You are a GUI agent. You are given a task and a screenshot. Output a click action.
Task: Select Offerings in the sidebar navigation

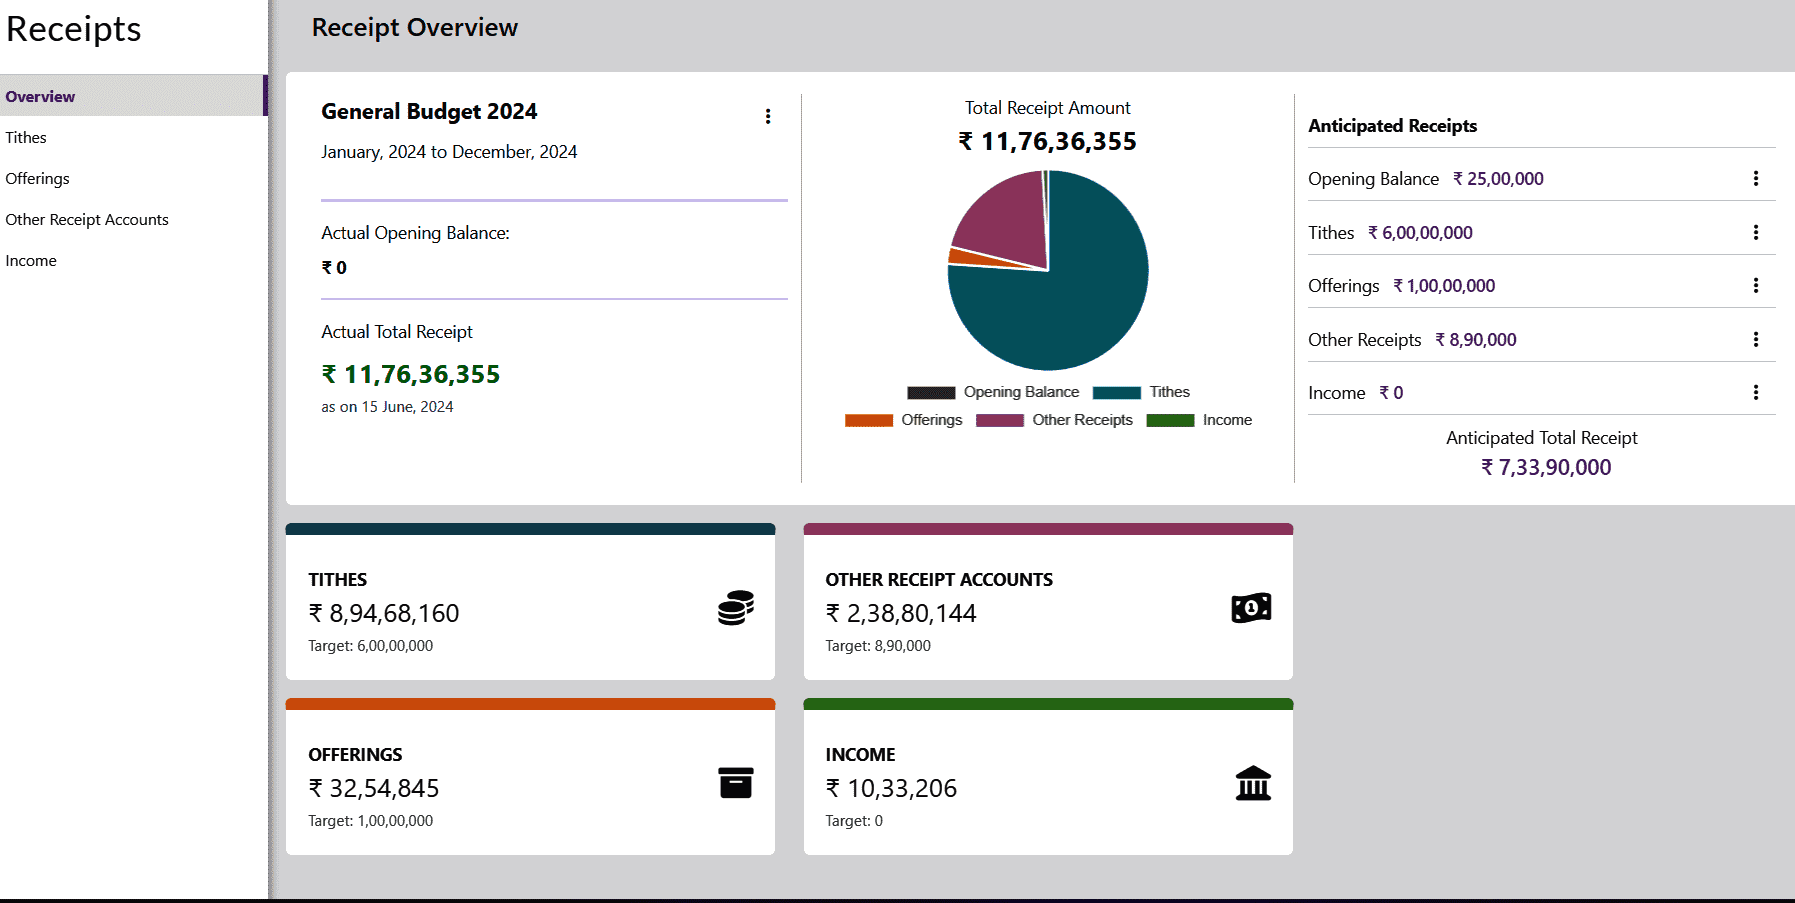point(37,179)
